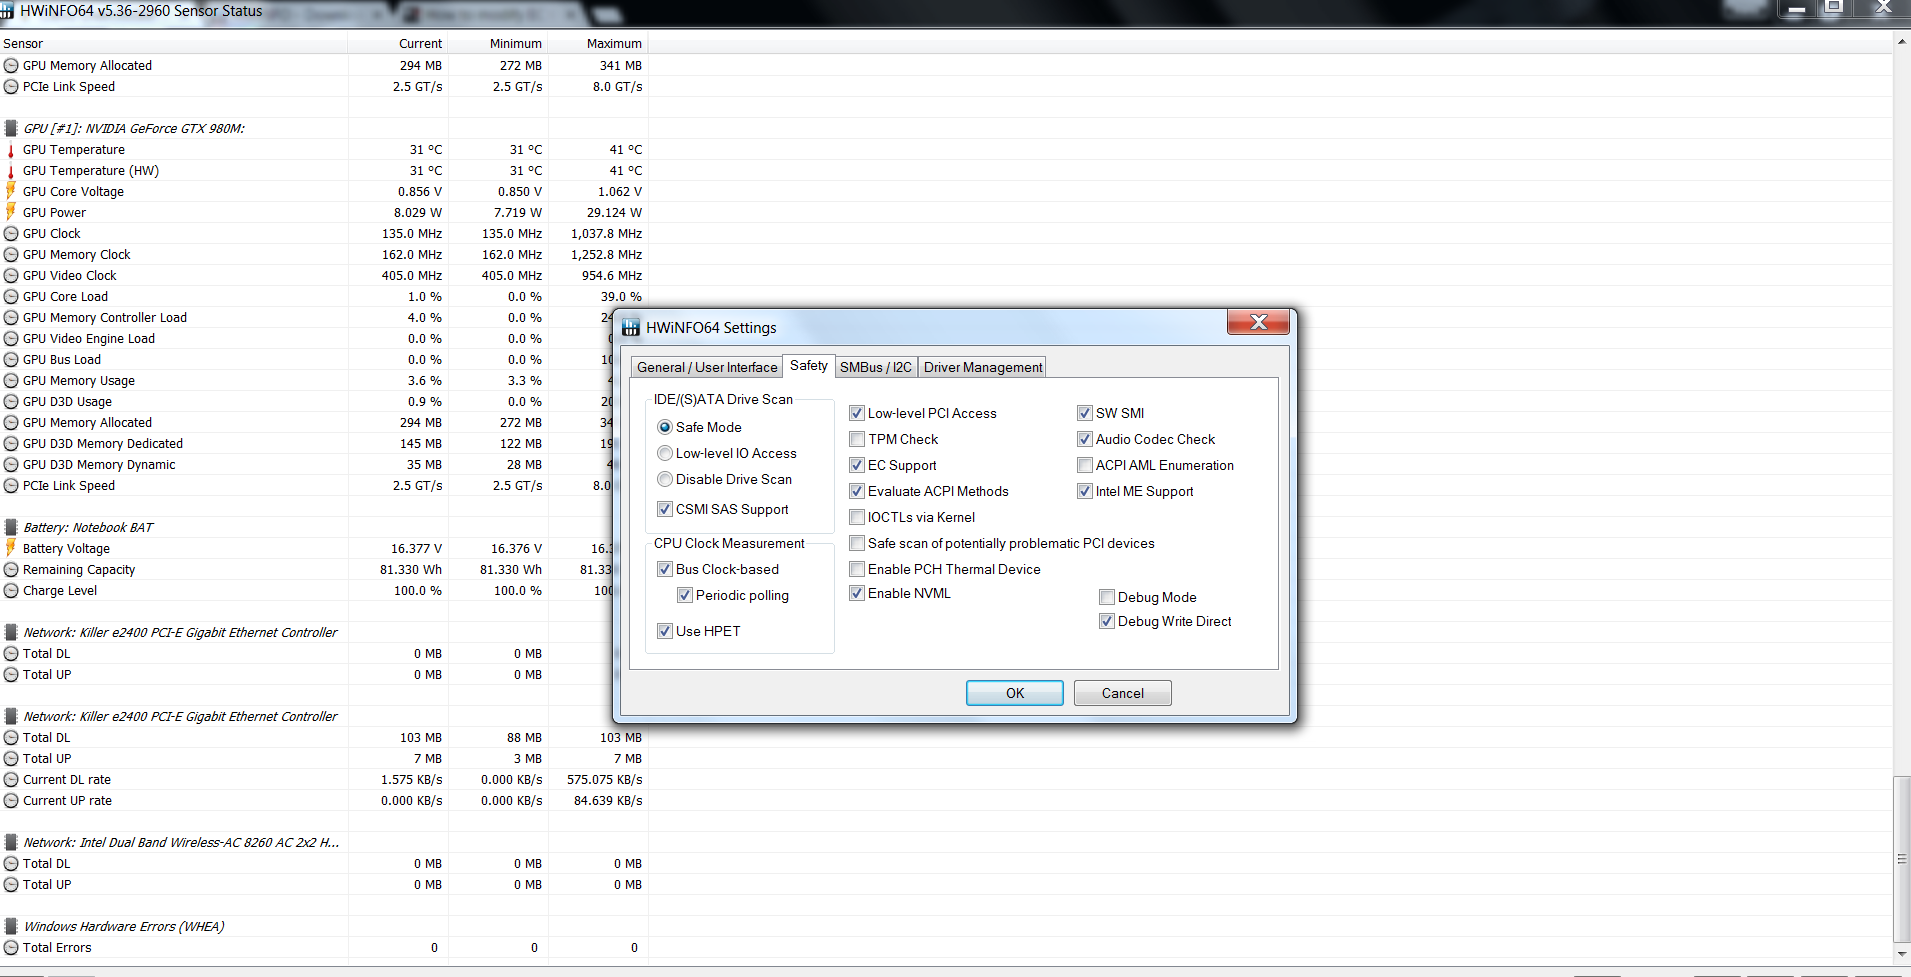Click the GPU Temperature thermometer icon
Image resolution: width=1911 pixels, height=977 pixels.
pos(11,150)
